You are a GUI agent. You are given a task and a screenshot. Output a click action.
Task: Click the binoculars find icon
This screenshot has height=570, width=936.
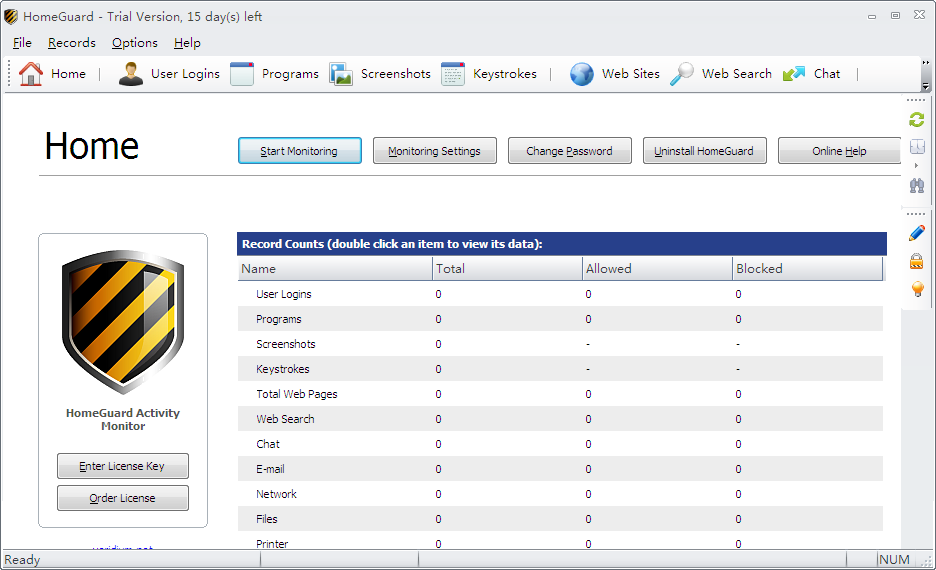tap(917, 186)
